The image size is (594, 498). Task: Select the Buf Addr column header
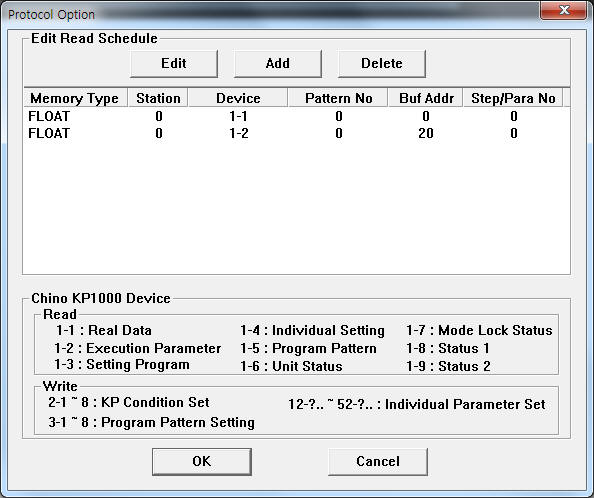(426, 98)
